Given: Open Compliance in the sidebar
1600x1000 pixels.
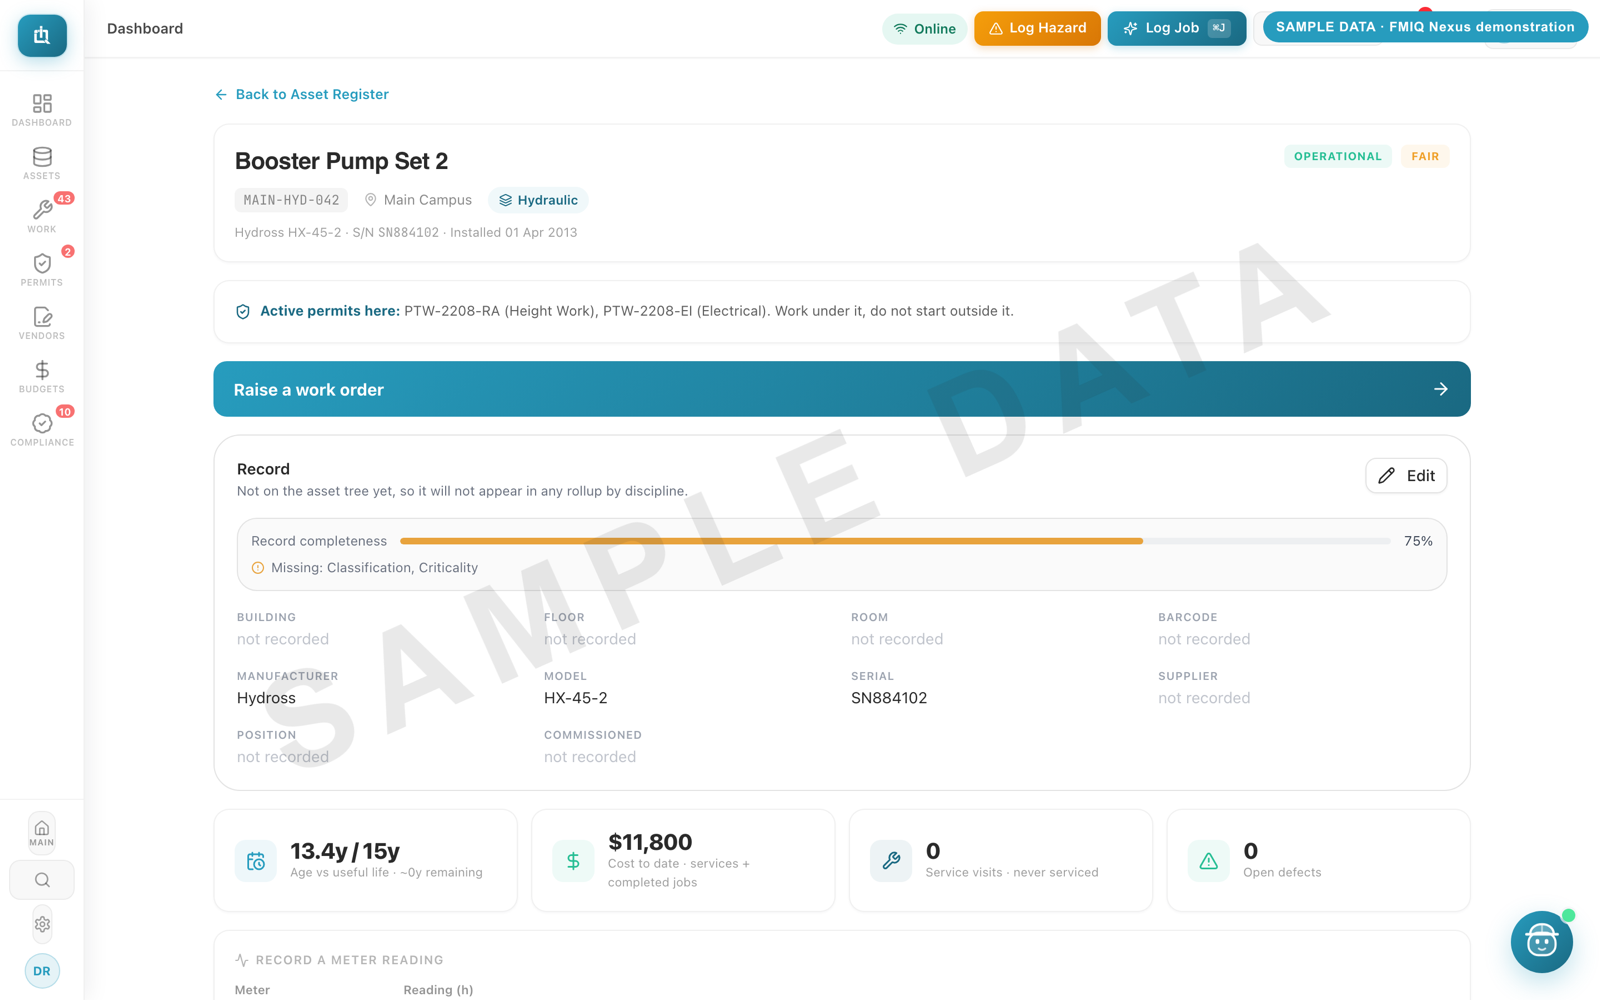Looking at the screenshot, I should pos(42,430).
